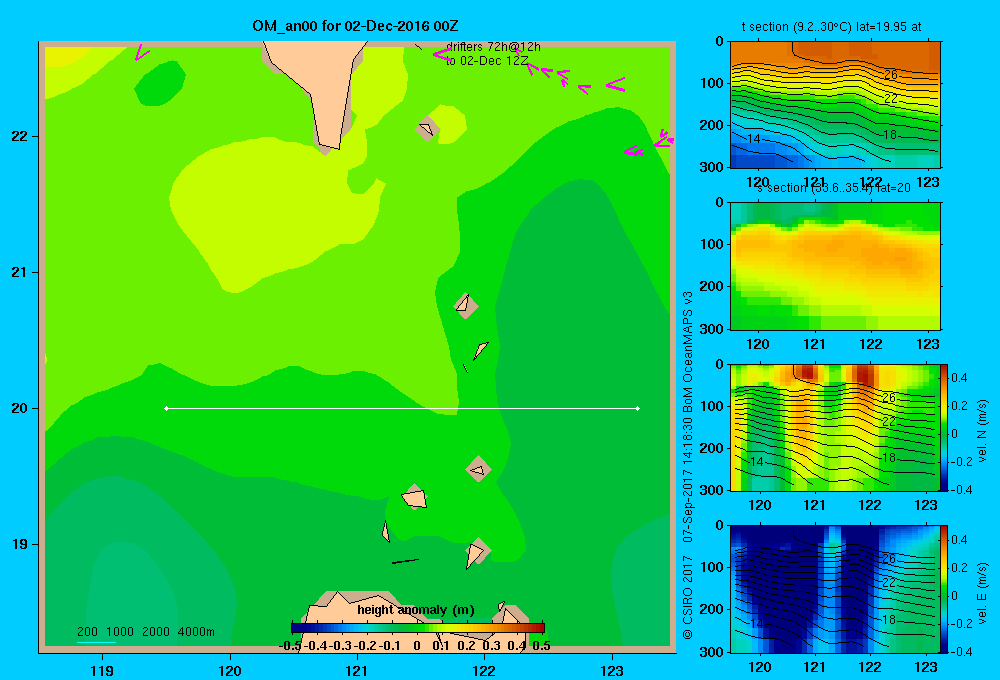Select the east endpoint of white section line

pyautogui.click(x=638, y=408)
